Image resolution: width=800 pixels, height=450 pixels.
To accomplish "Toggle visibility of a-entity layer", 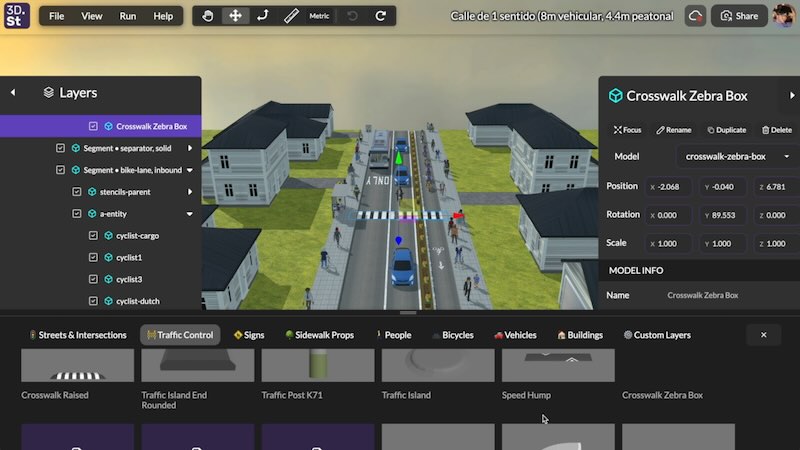I will 77,214.
